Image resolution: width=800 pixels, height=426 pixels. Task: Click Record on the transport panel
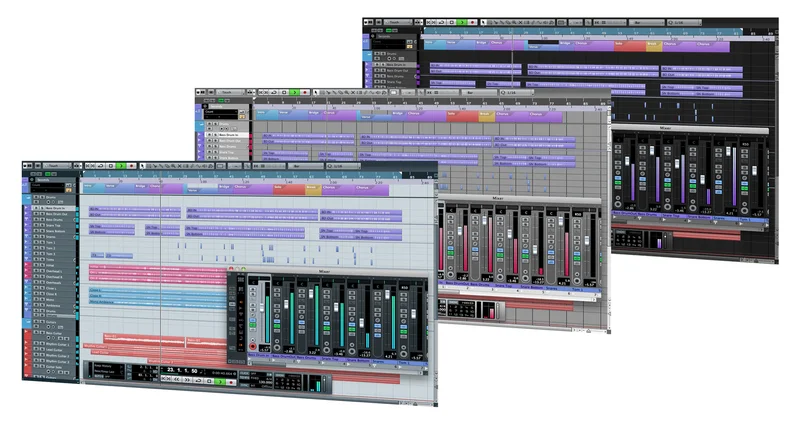coord(231,382)
